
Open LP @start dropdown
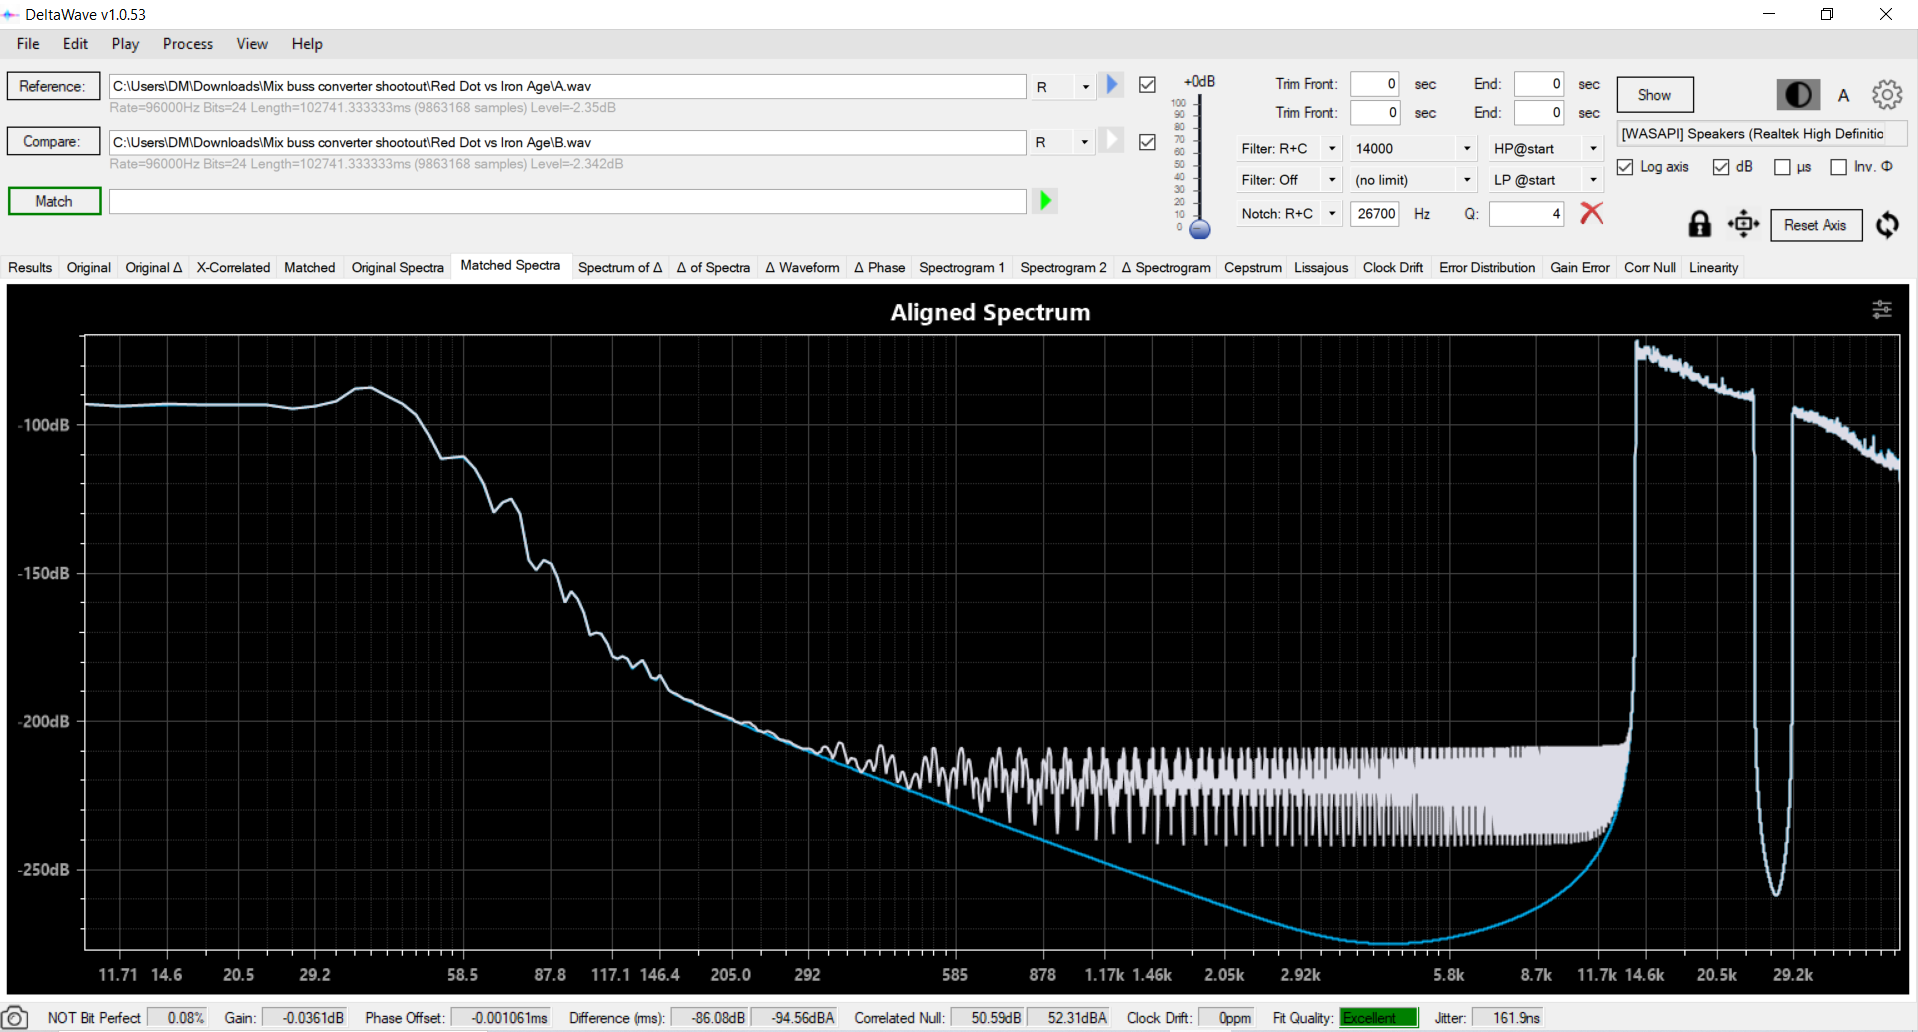(x=1593, y=180)
